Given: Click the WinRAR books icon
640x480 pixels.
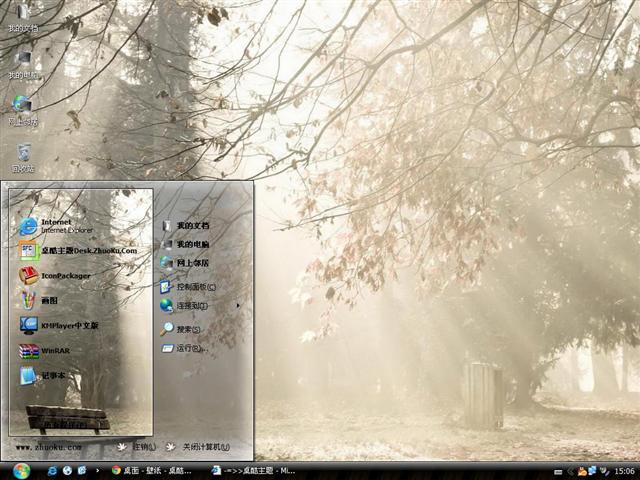Looking at the screenshot, I should click(x=29, y=351).
